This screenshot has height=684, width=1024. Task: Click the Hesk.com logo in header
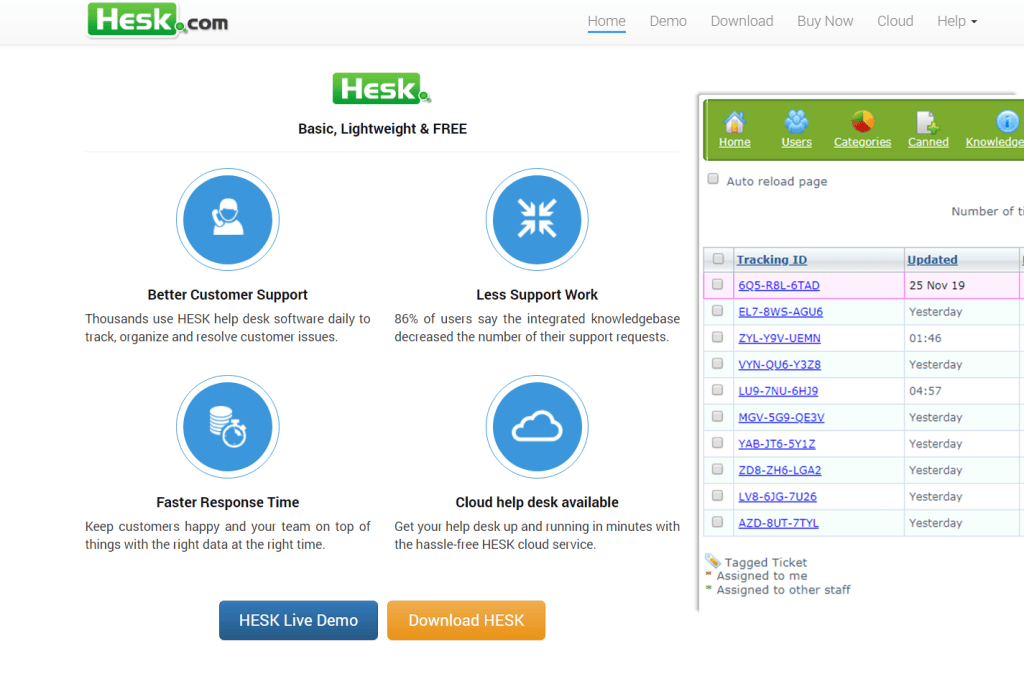(158, 20)
